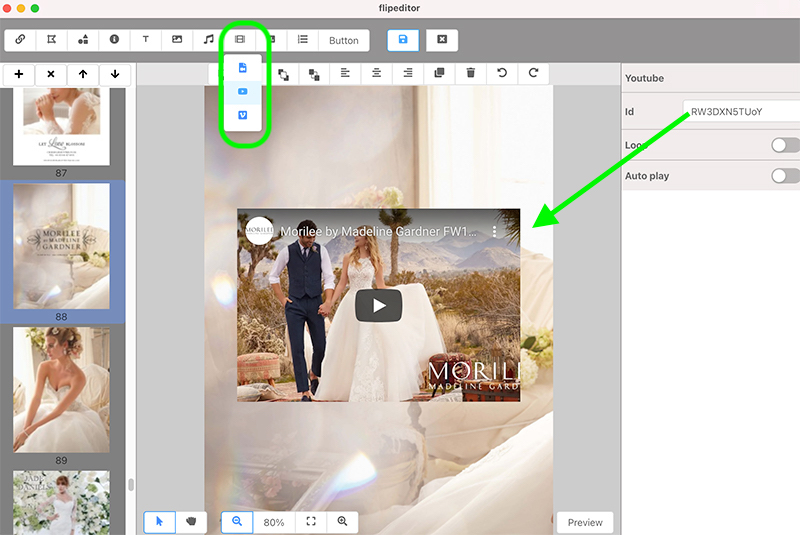Screen dimensions: 800x535
Task: Select the image insert tool
Action: point(177,40)
